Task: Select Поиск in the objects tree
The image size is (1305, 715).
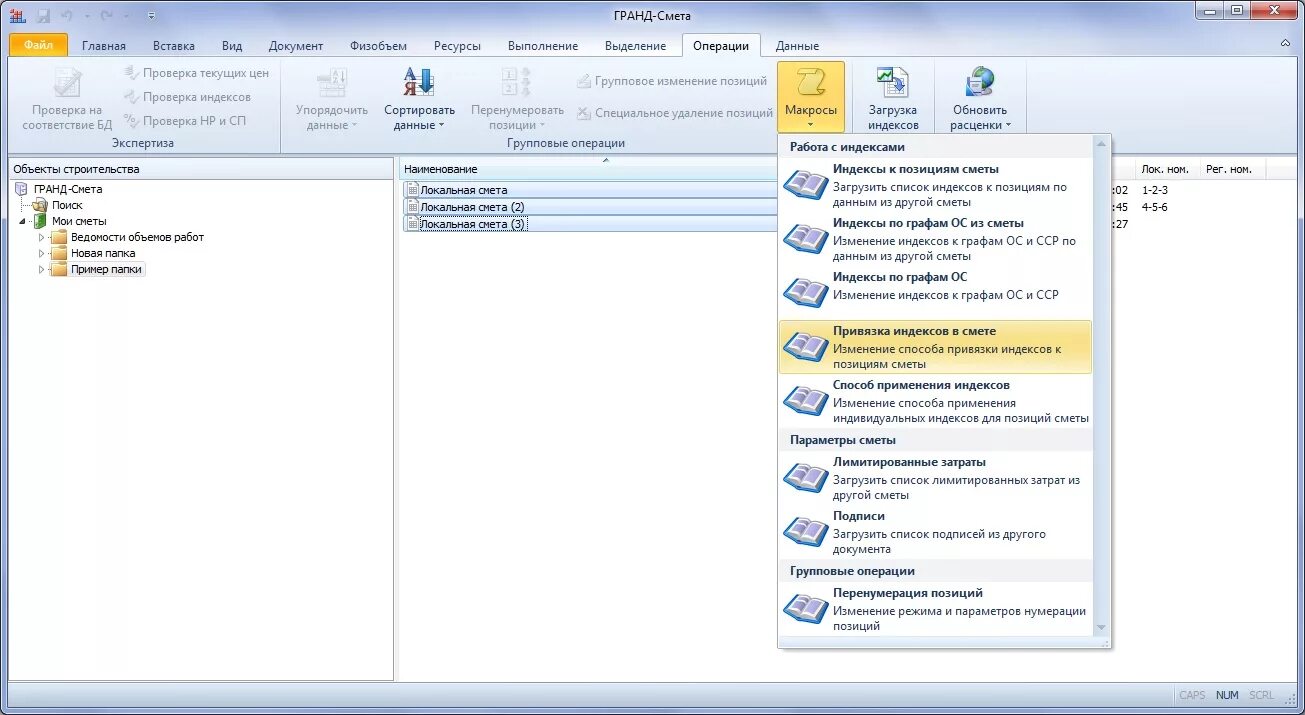Action: coord(67,205)
